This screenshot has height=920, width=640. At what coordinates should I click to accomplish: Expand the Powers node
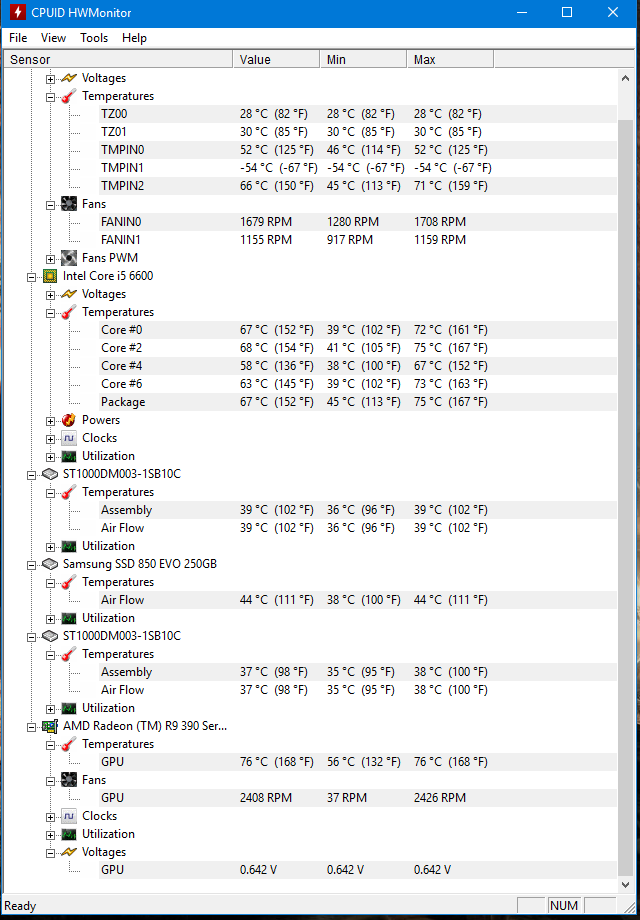50,421
